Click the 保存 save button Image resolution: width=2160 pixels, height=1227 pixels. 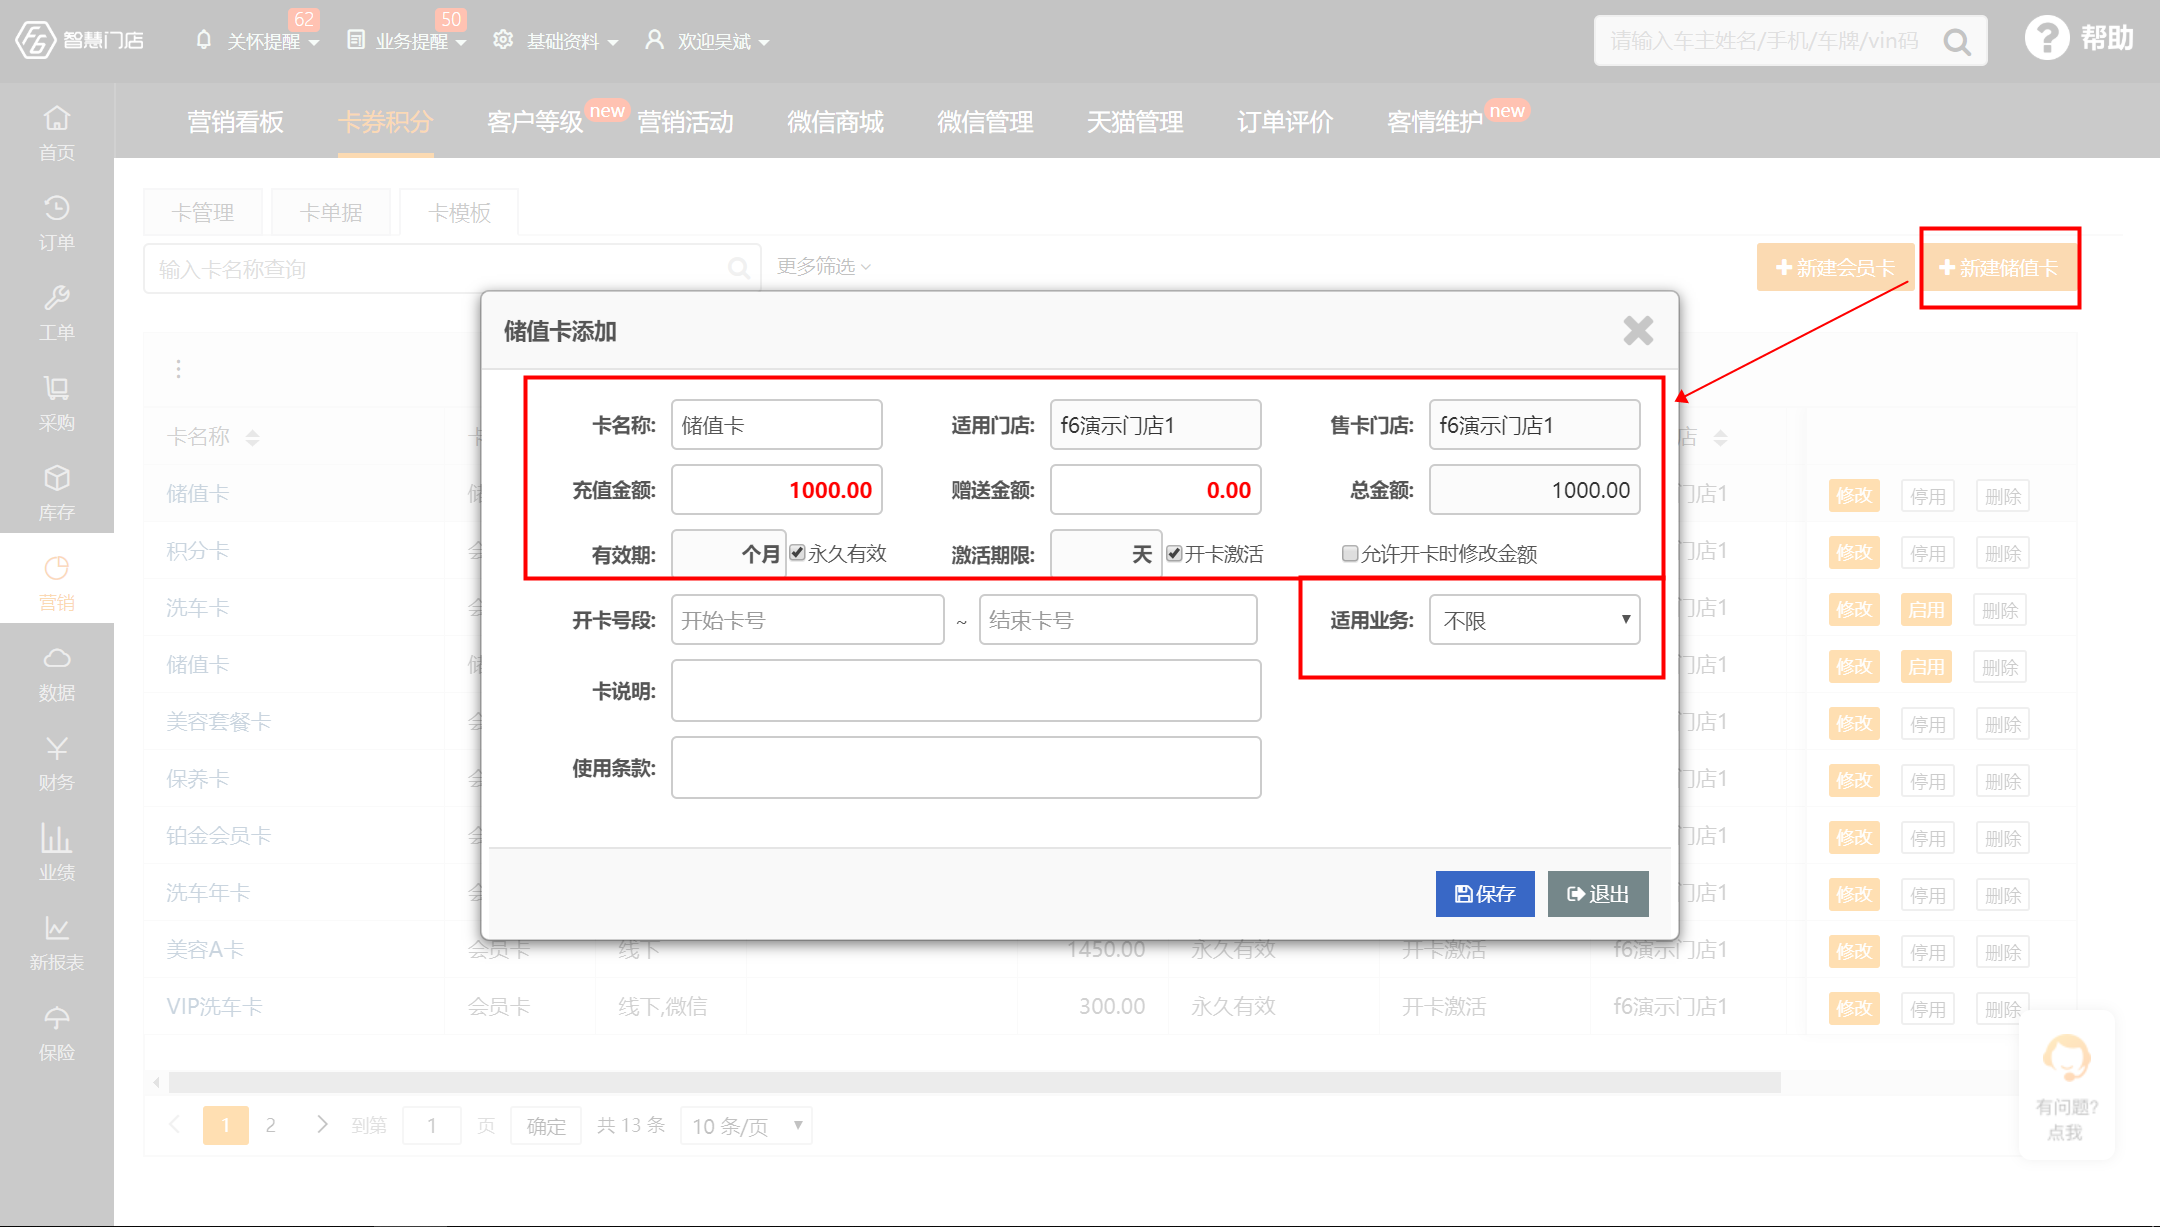click(x=1485, y=893)
